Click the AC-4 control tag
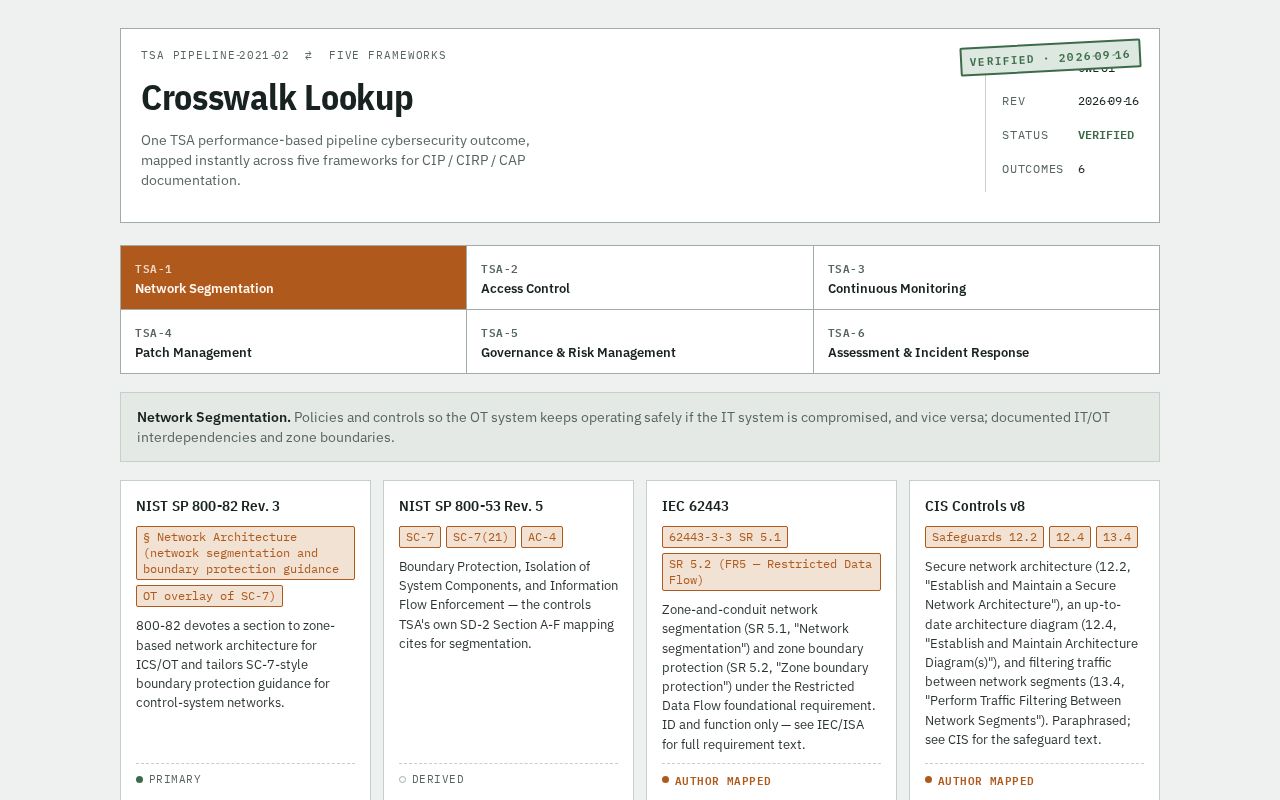Screen dimensions: 1280x800 tap(542, 537)
